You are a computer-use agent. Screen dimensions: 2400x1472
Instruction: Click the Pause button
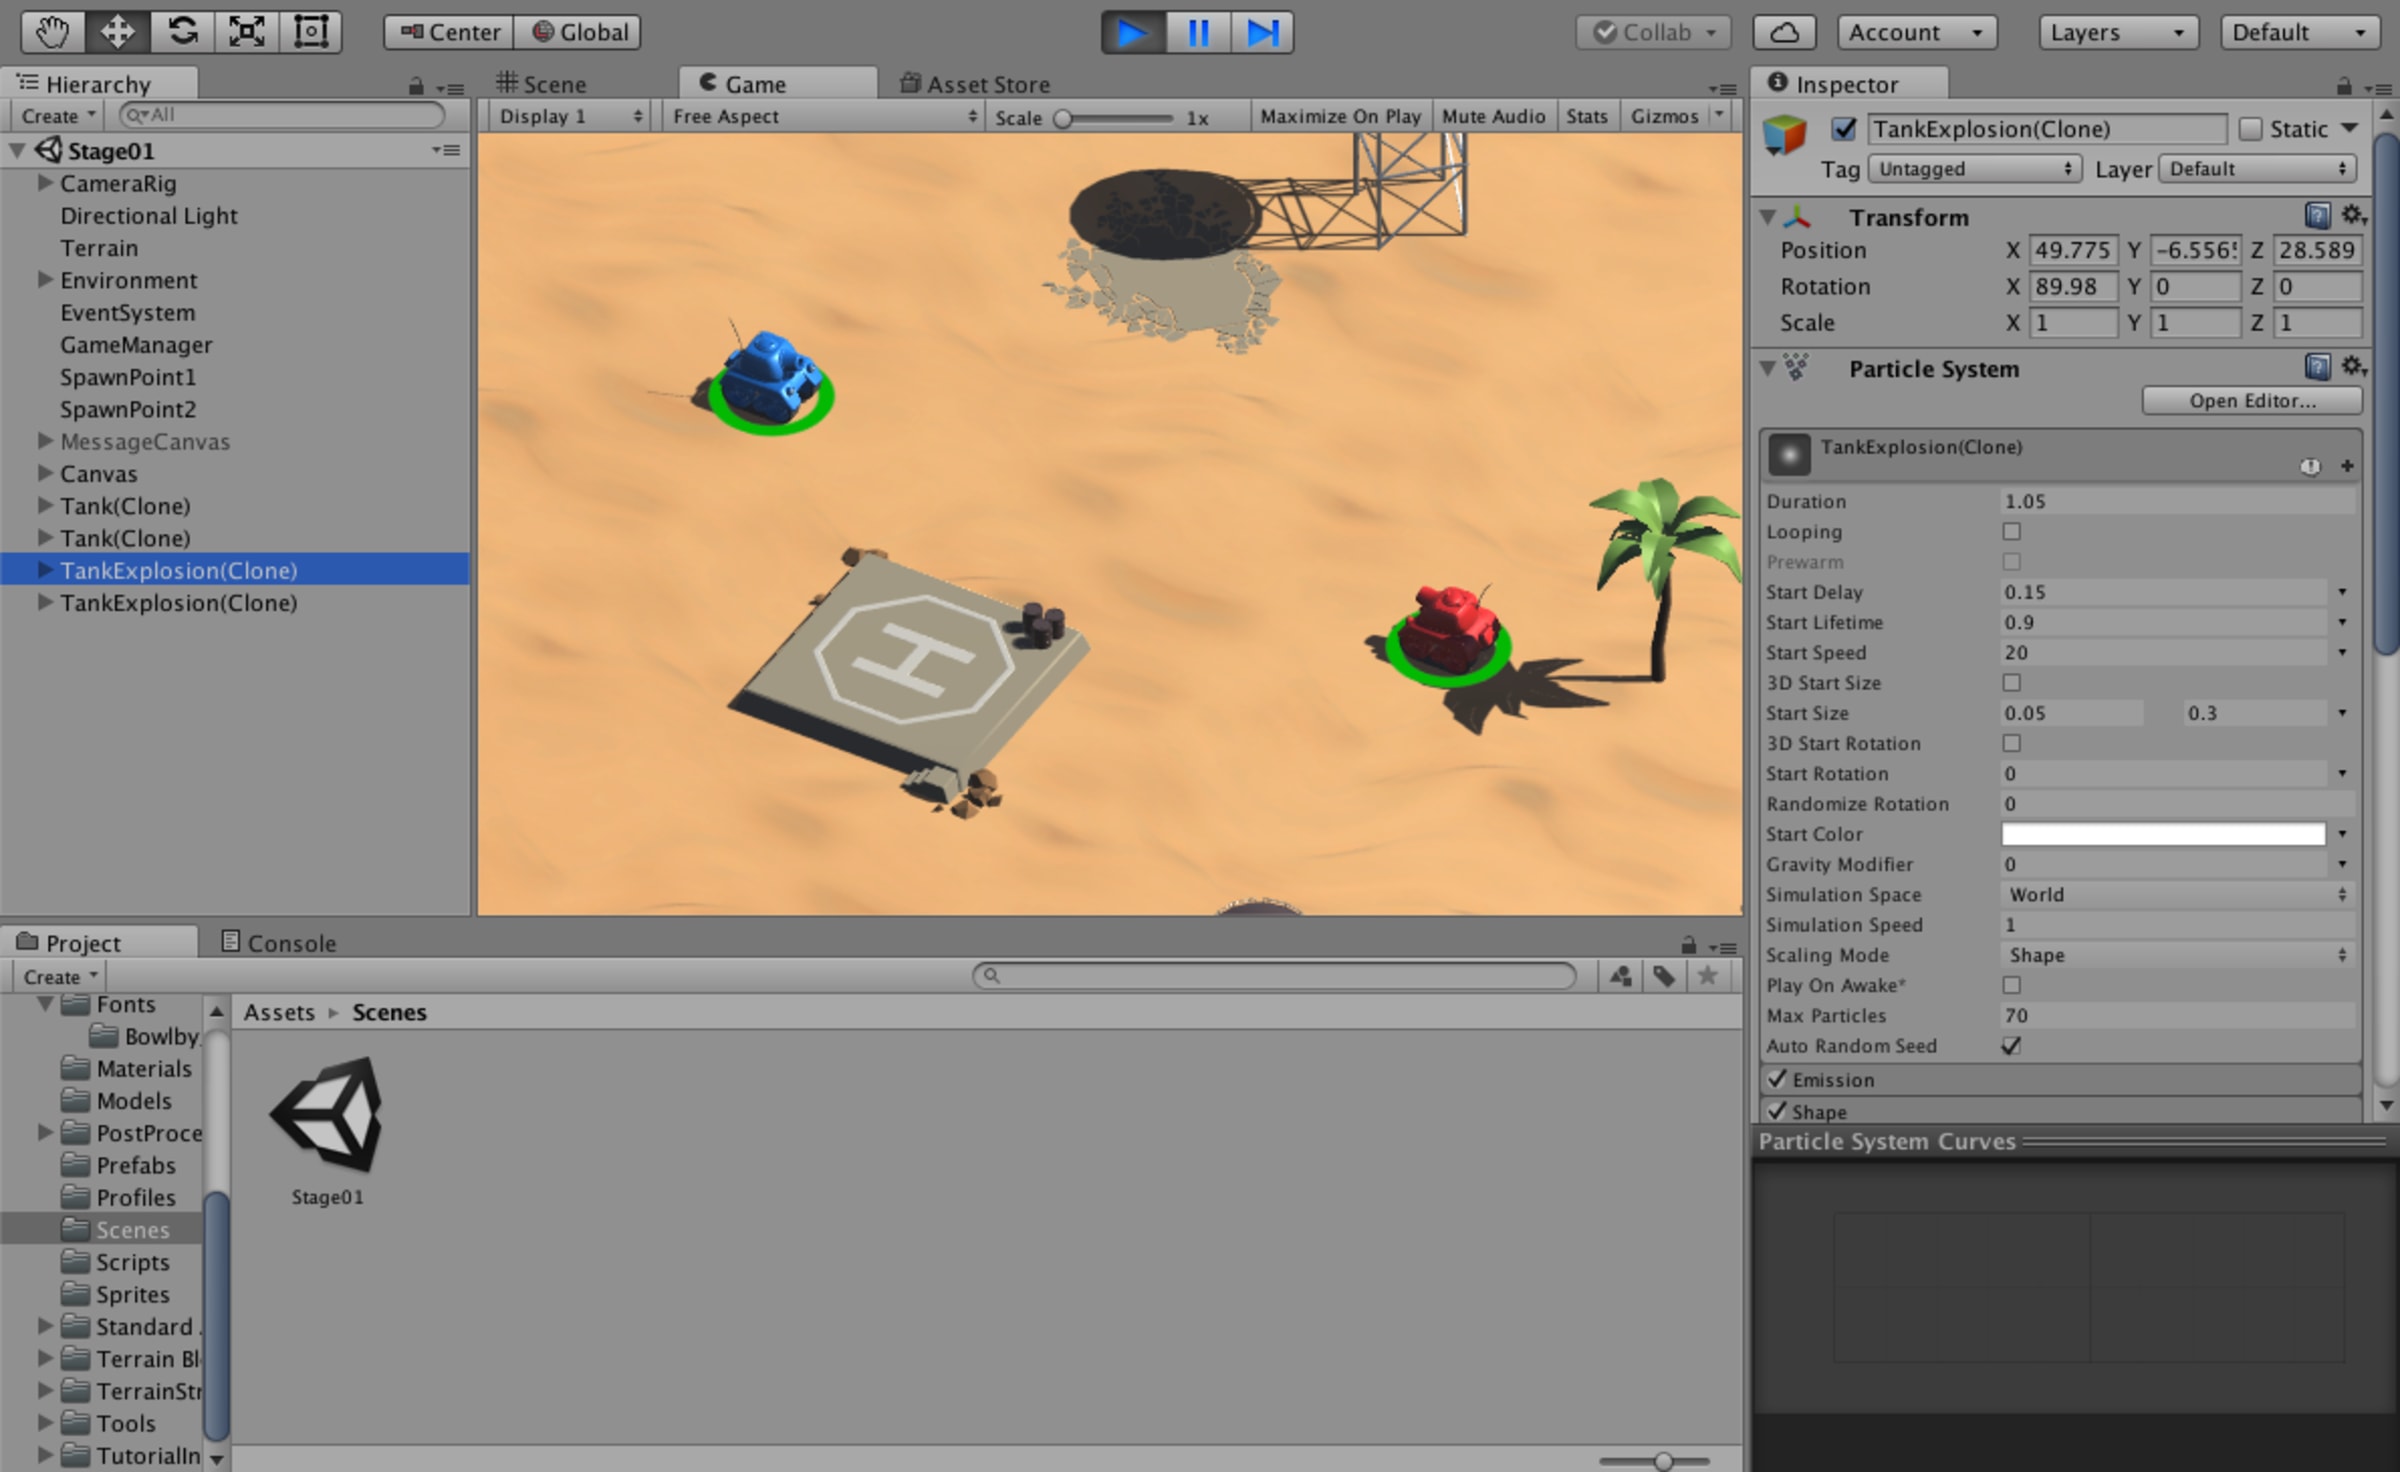pos(1198,32)
